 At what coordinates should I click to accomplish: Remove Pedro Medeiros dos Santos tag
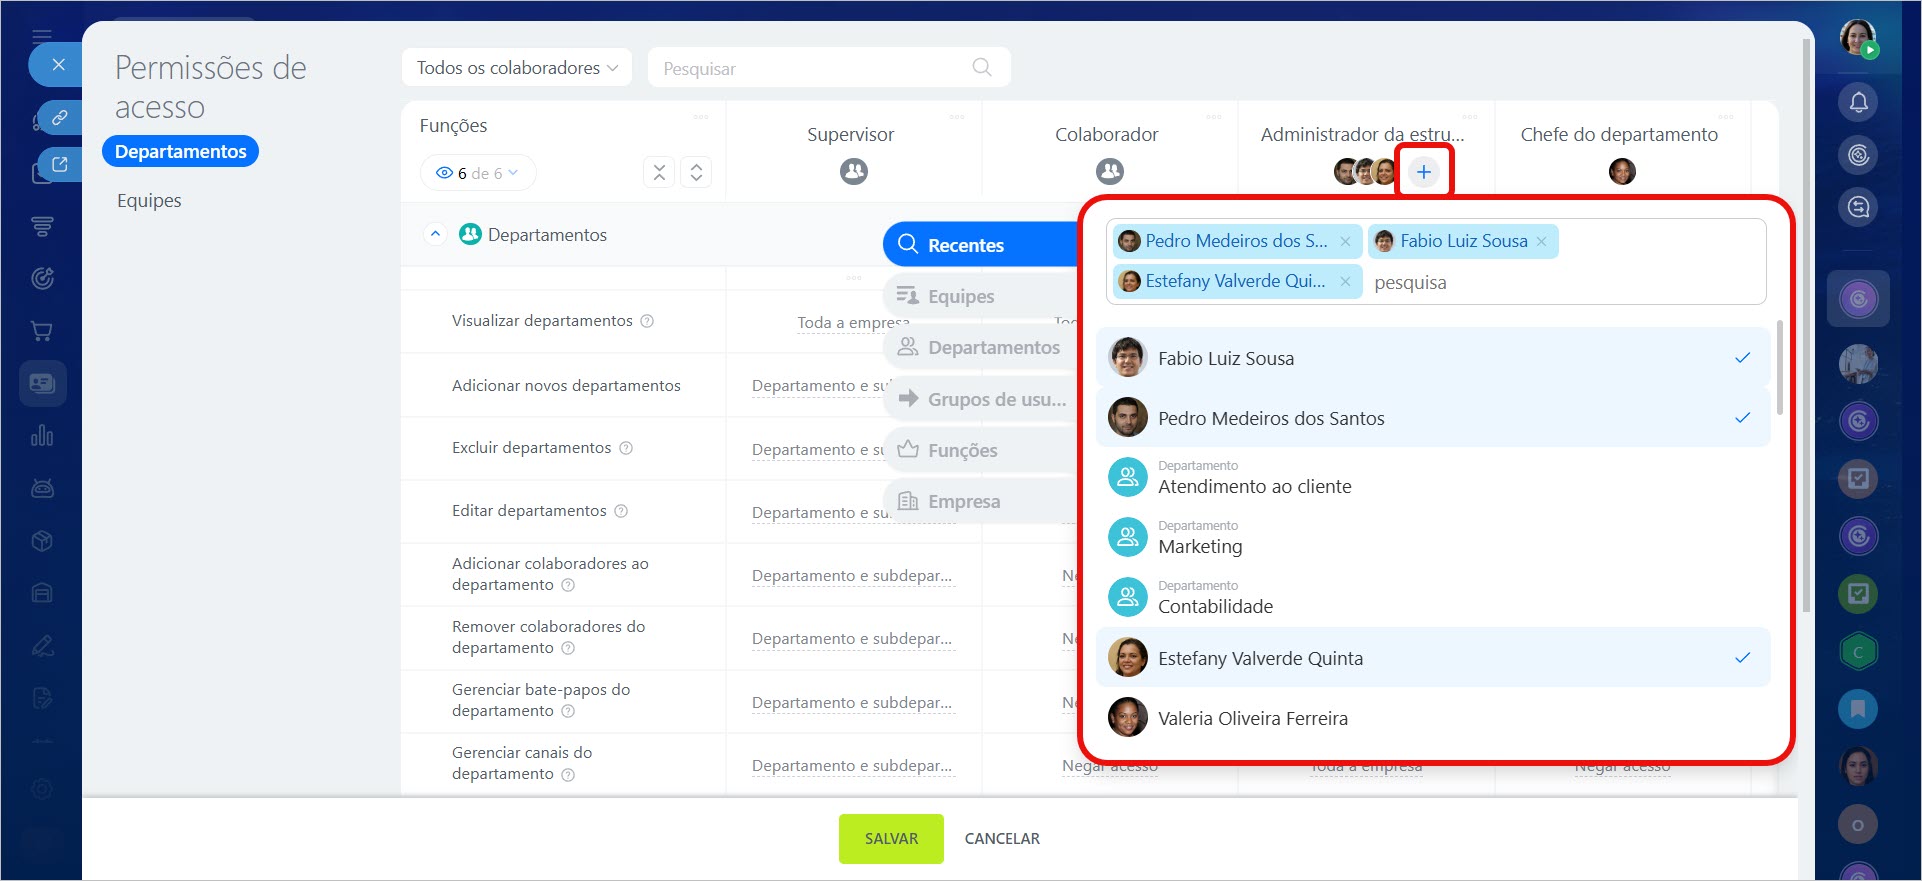[x=1345, y=242]
